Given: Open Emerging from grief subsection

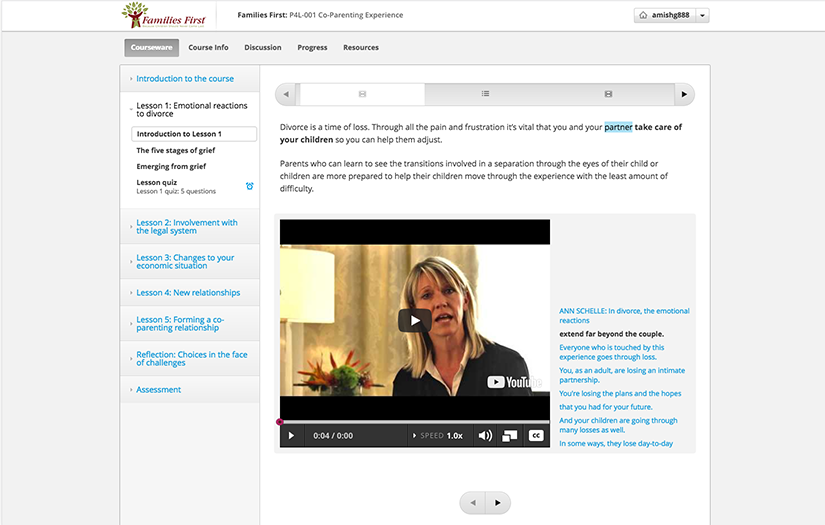Looking at the screenshot, I should click(x=171, y=166).
